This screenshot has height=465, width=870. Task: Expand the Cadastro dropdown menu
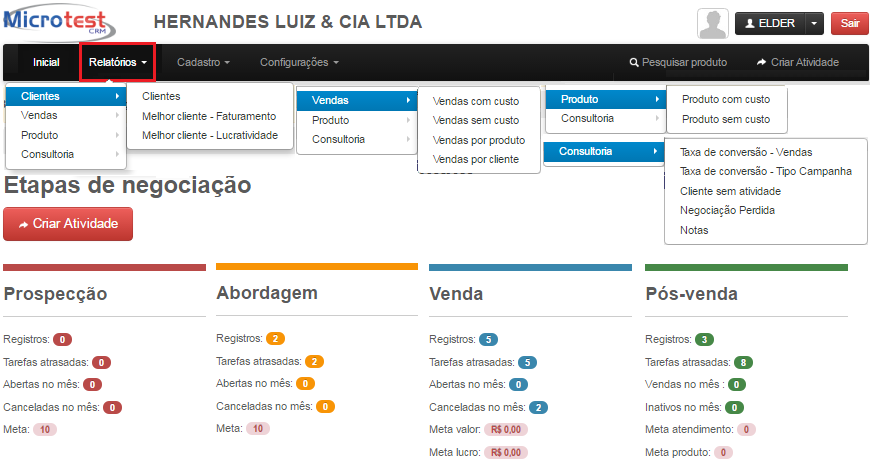pyautogui.click(x=203, y=62)
